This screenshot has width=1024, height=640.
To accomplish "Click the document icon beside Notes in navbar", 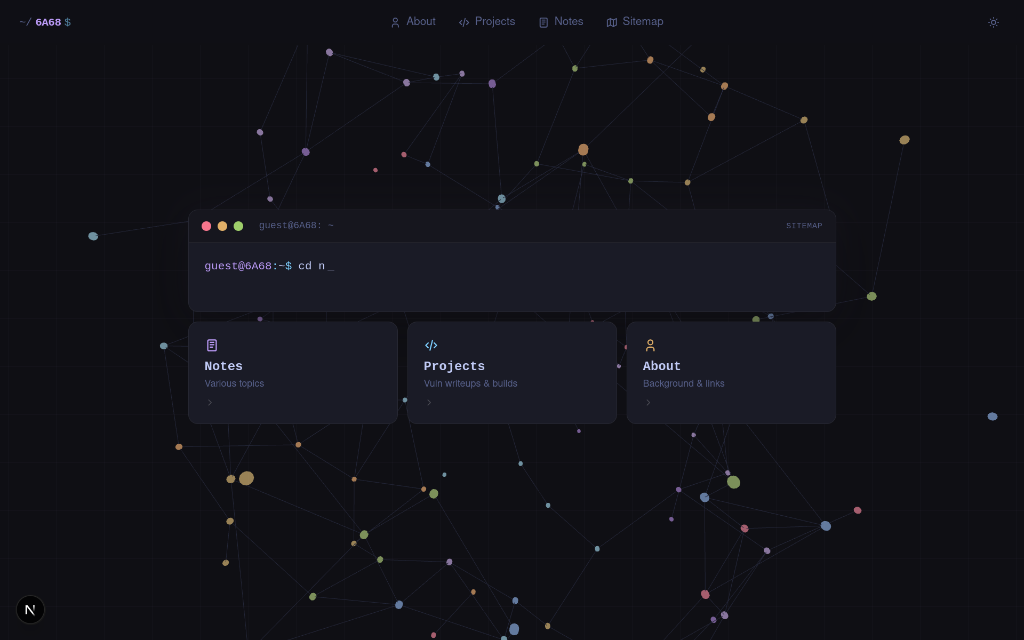I will 543,22.
